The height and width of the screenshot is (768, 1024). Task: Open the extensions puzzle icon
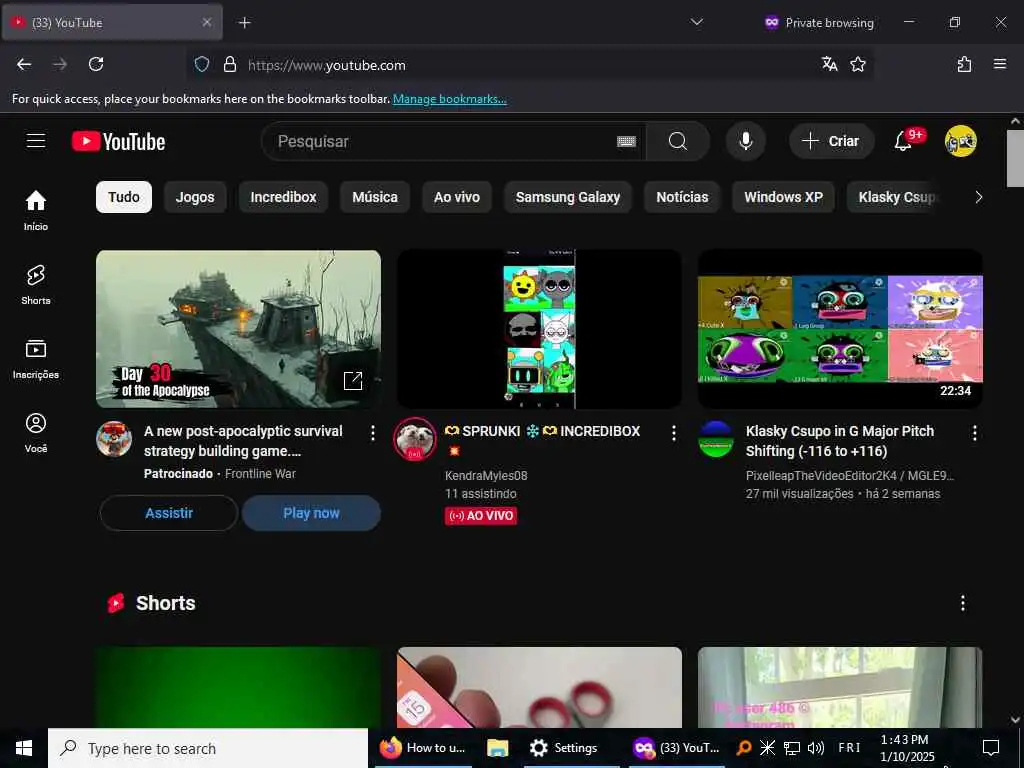point(964,64)
